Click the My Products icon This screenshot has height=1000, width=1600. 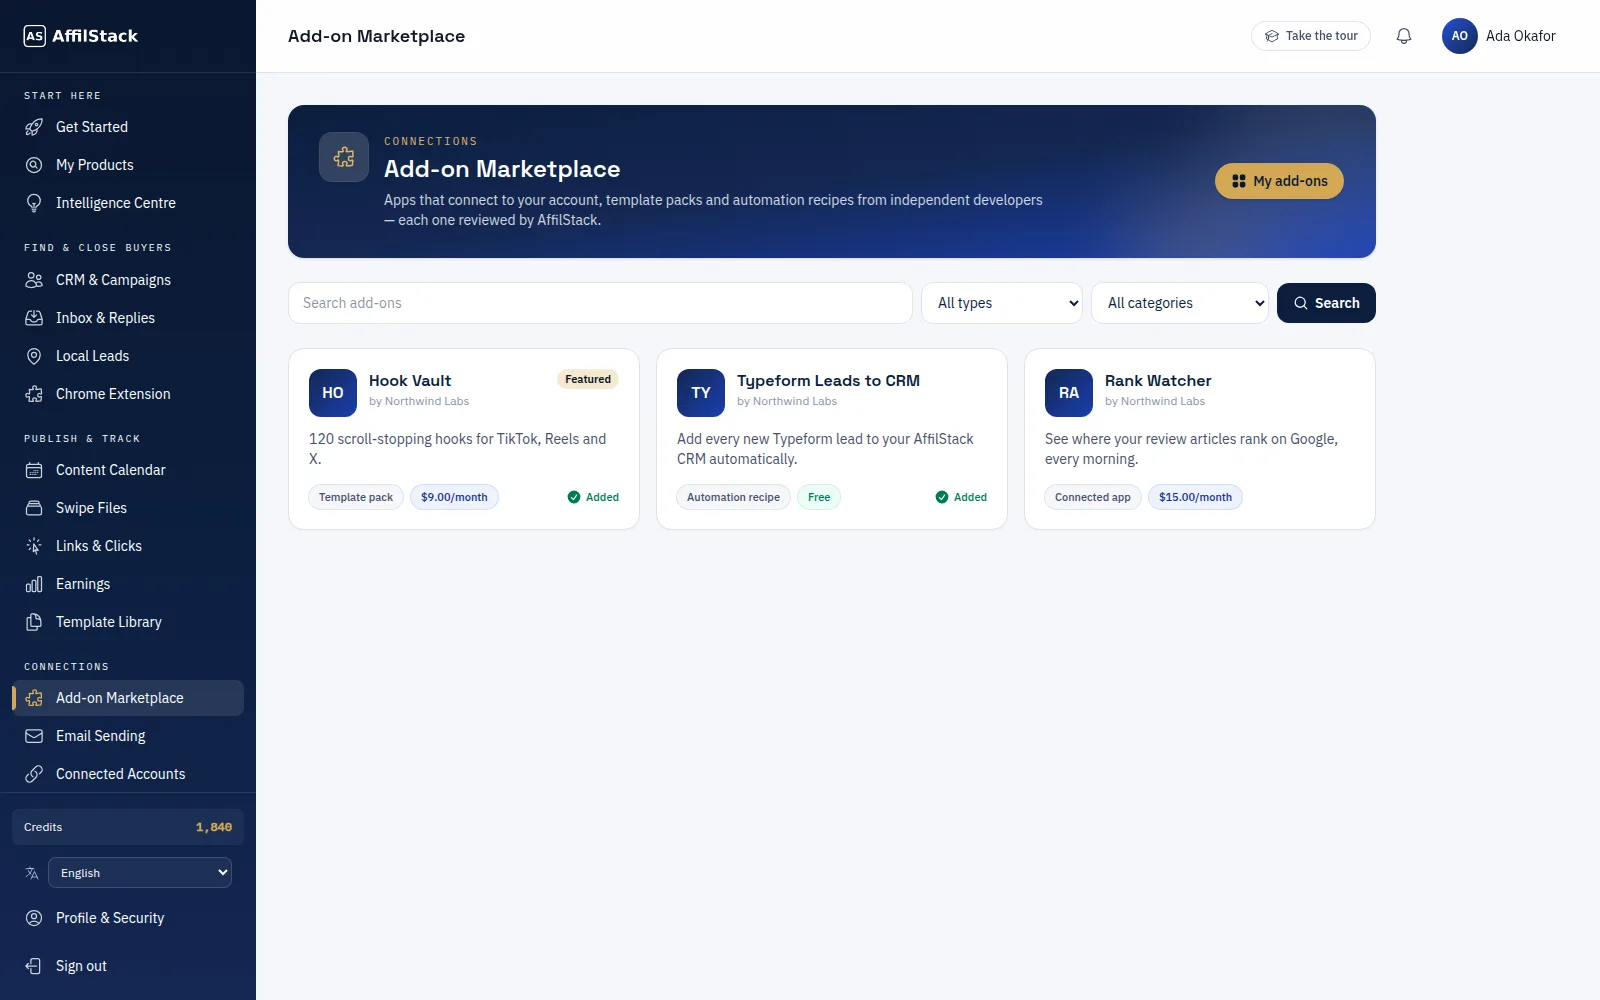34,165
